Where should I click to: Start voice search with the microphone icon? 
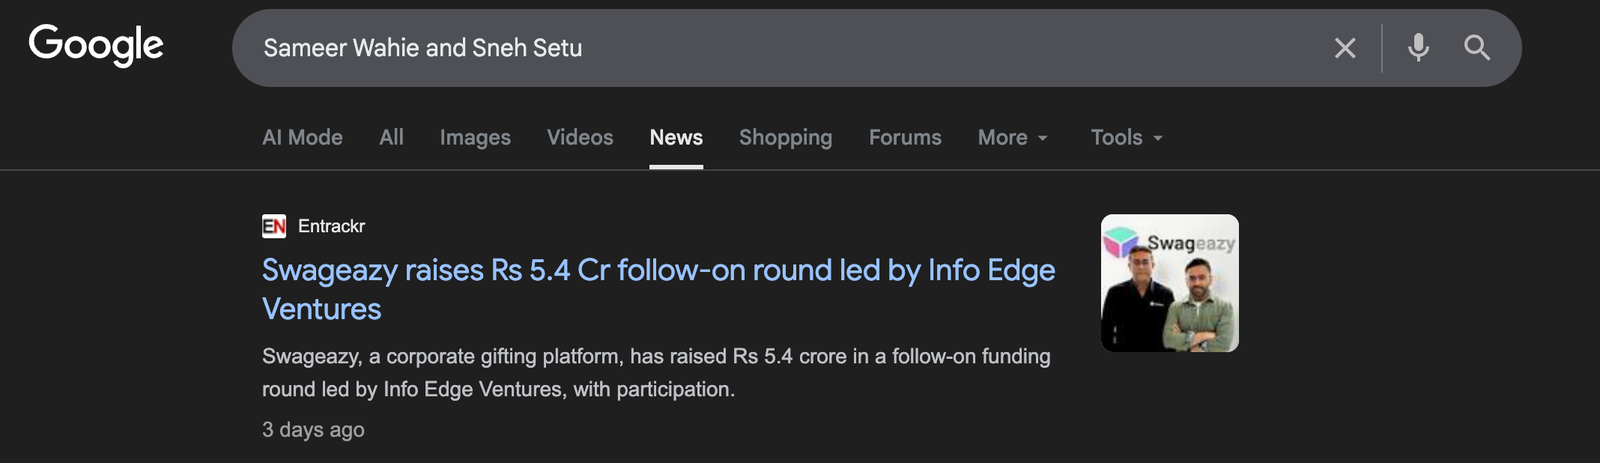[x=1418, y=48]
